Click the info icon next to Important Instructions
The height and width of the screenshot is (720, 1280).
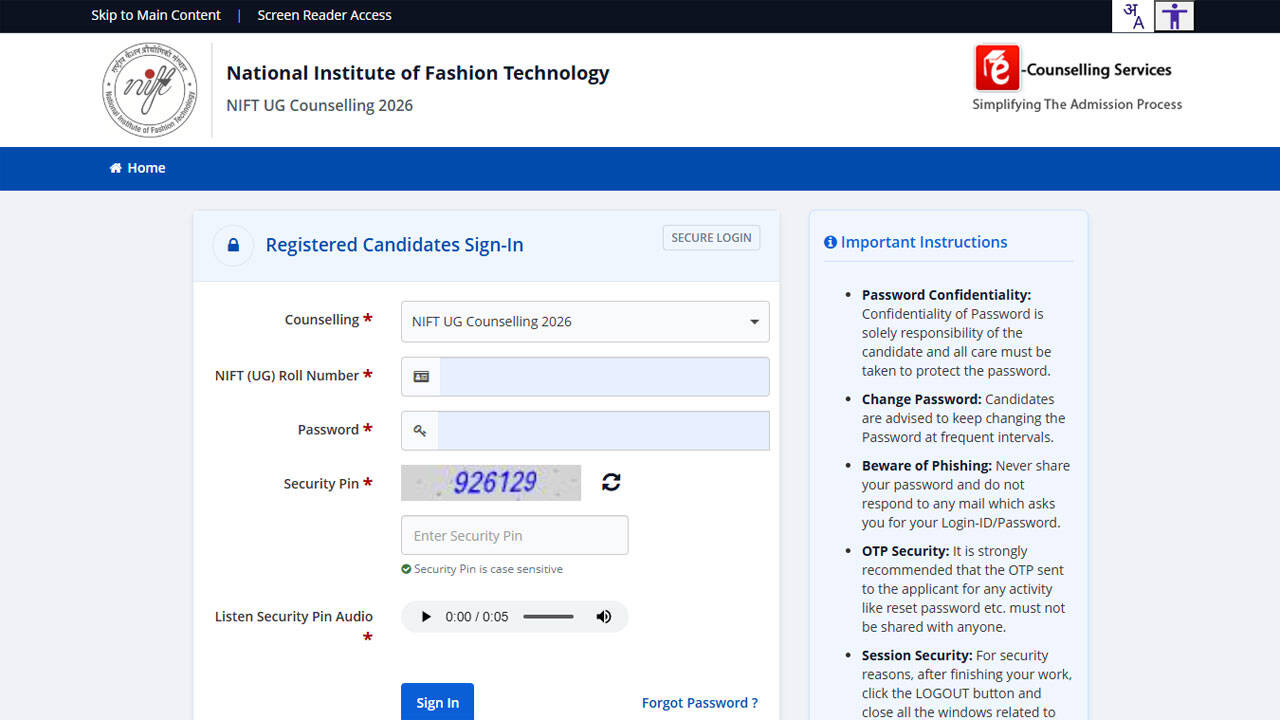coord(830,242)
